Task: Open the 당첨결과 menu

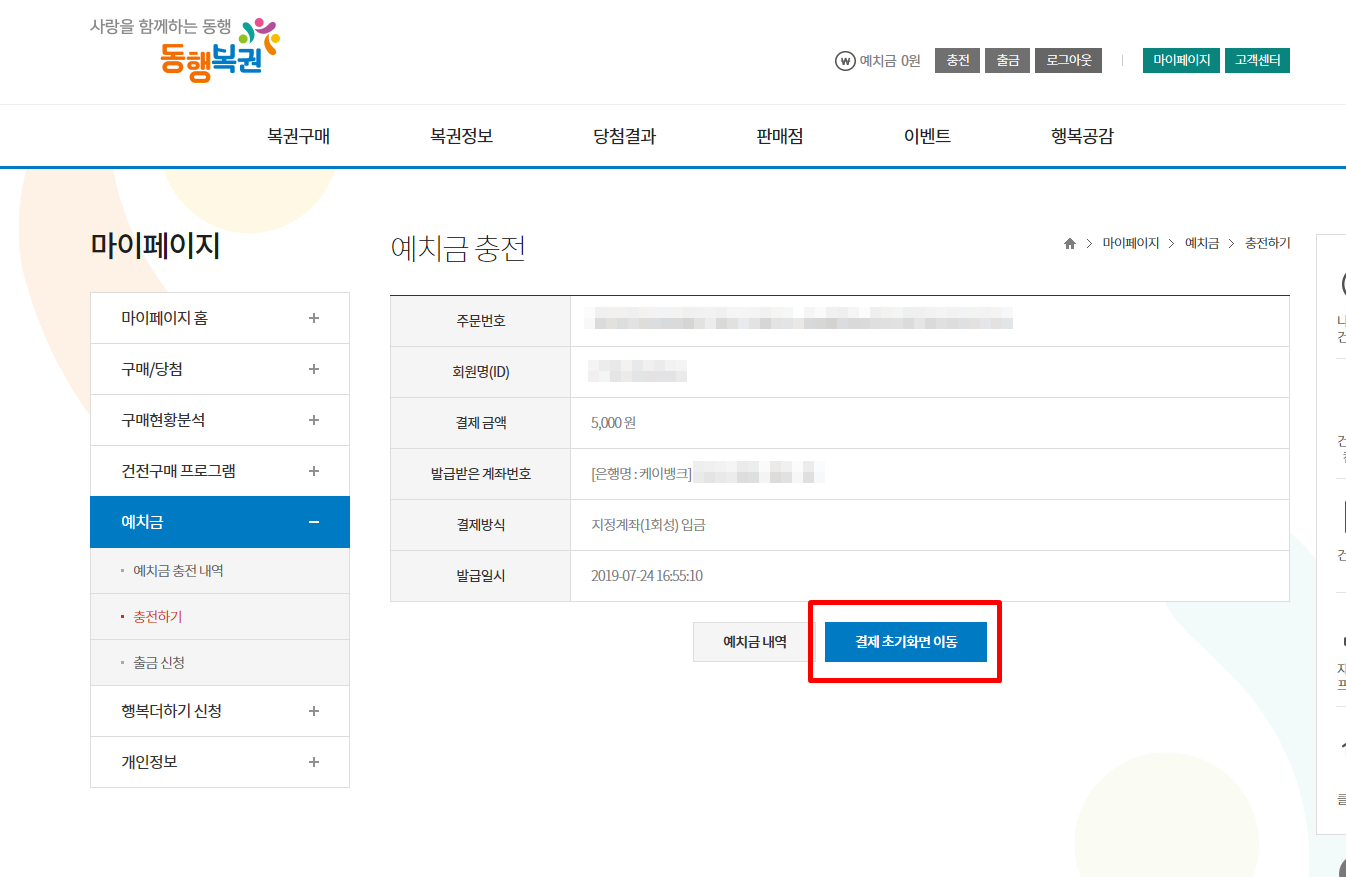Action: coord(625,137)
